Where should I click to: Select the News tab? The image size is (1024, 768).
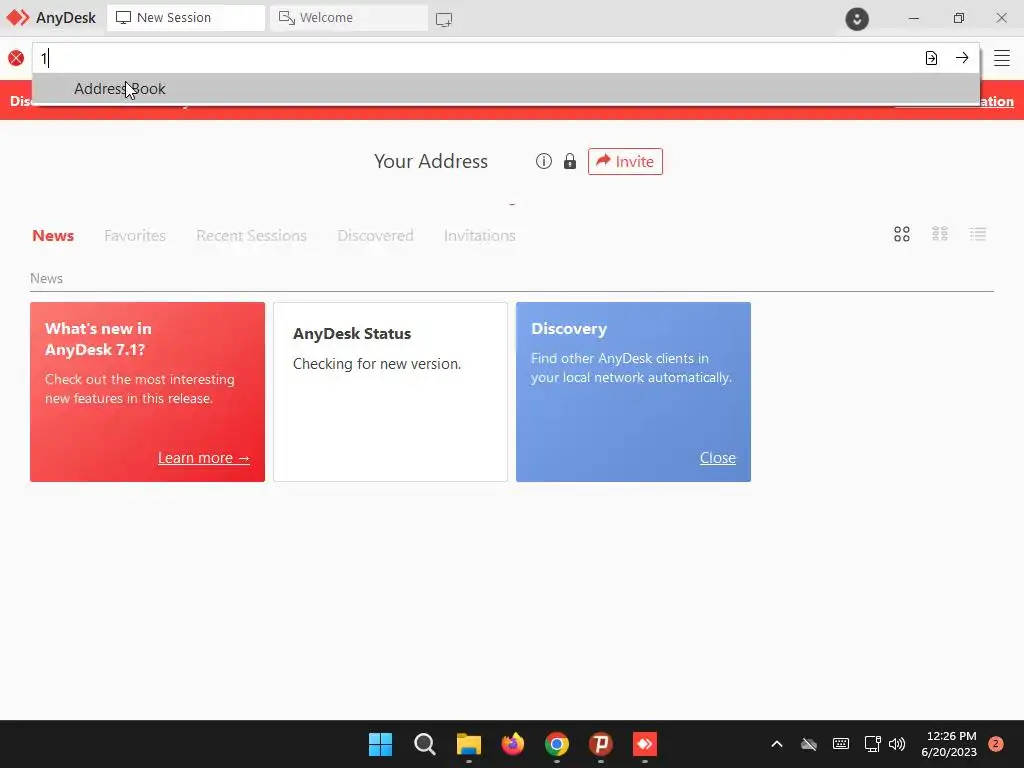click(x=53, y=236)
